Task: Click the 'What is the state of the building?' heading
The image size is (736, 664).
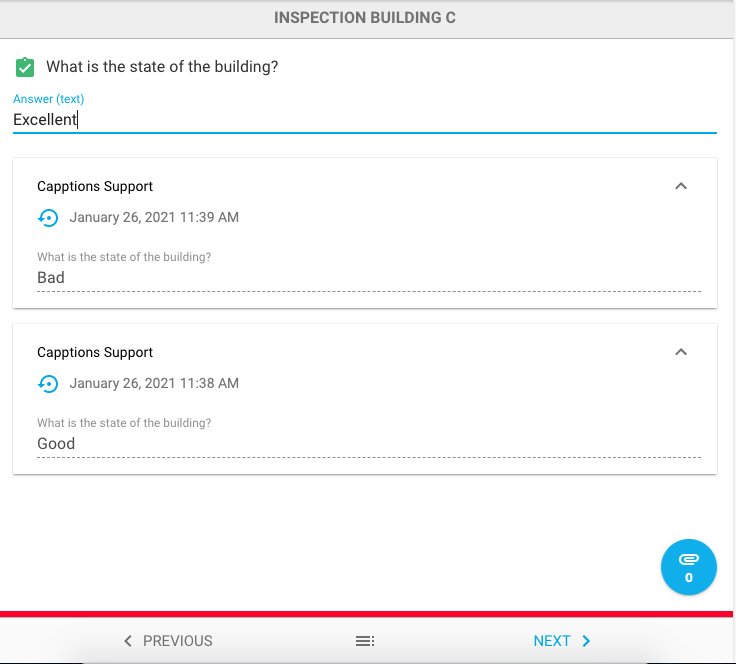Action: coord(162,67)
